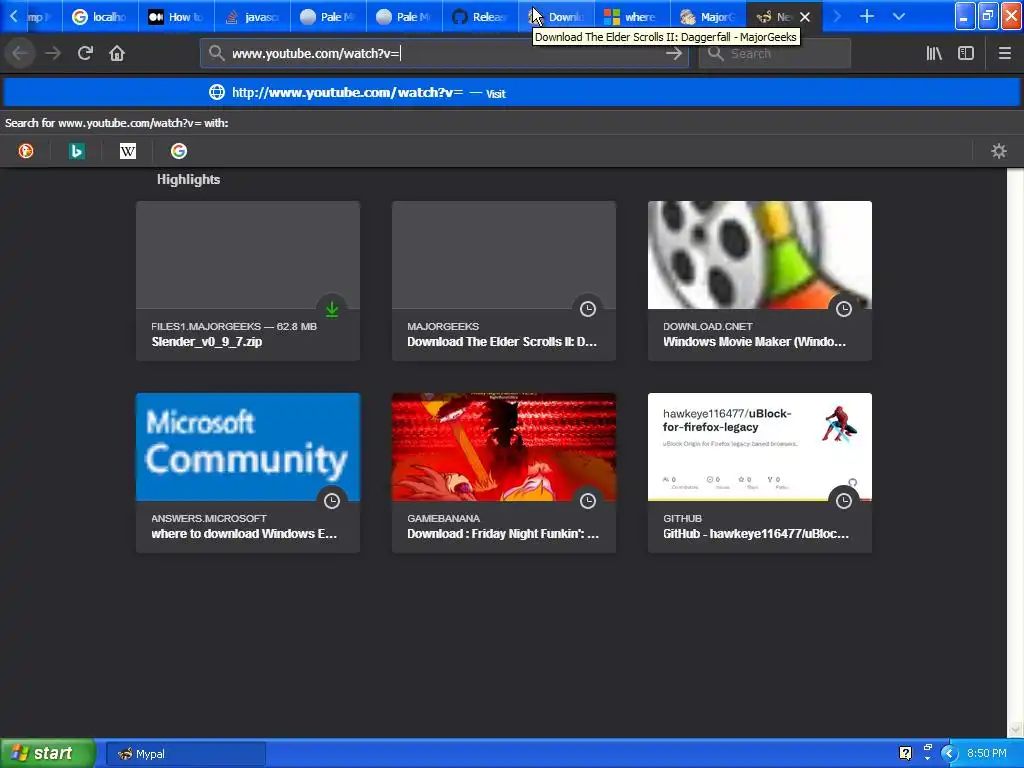Click history clock icon on Elder Scrolls card

[x=588, y=309]
